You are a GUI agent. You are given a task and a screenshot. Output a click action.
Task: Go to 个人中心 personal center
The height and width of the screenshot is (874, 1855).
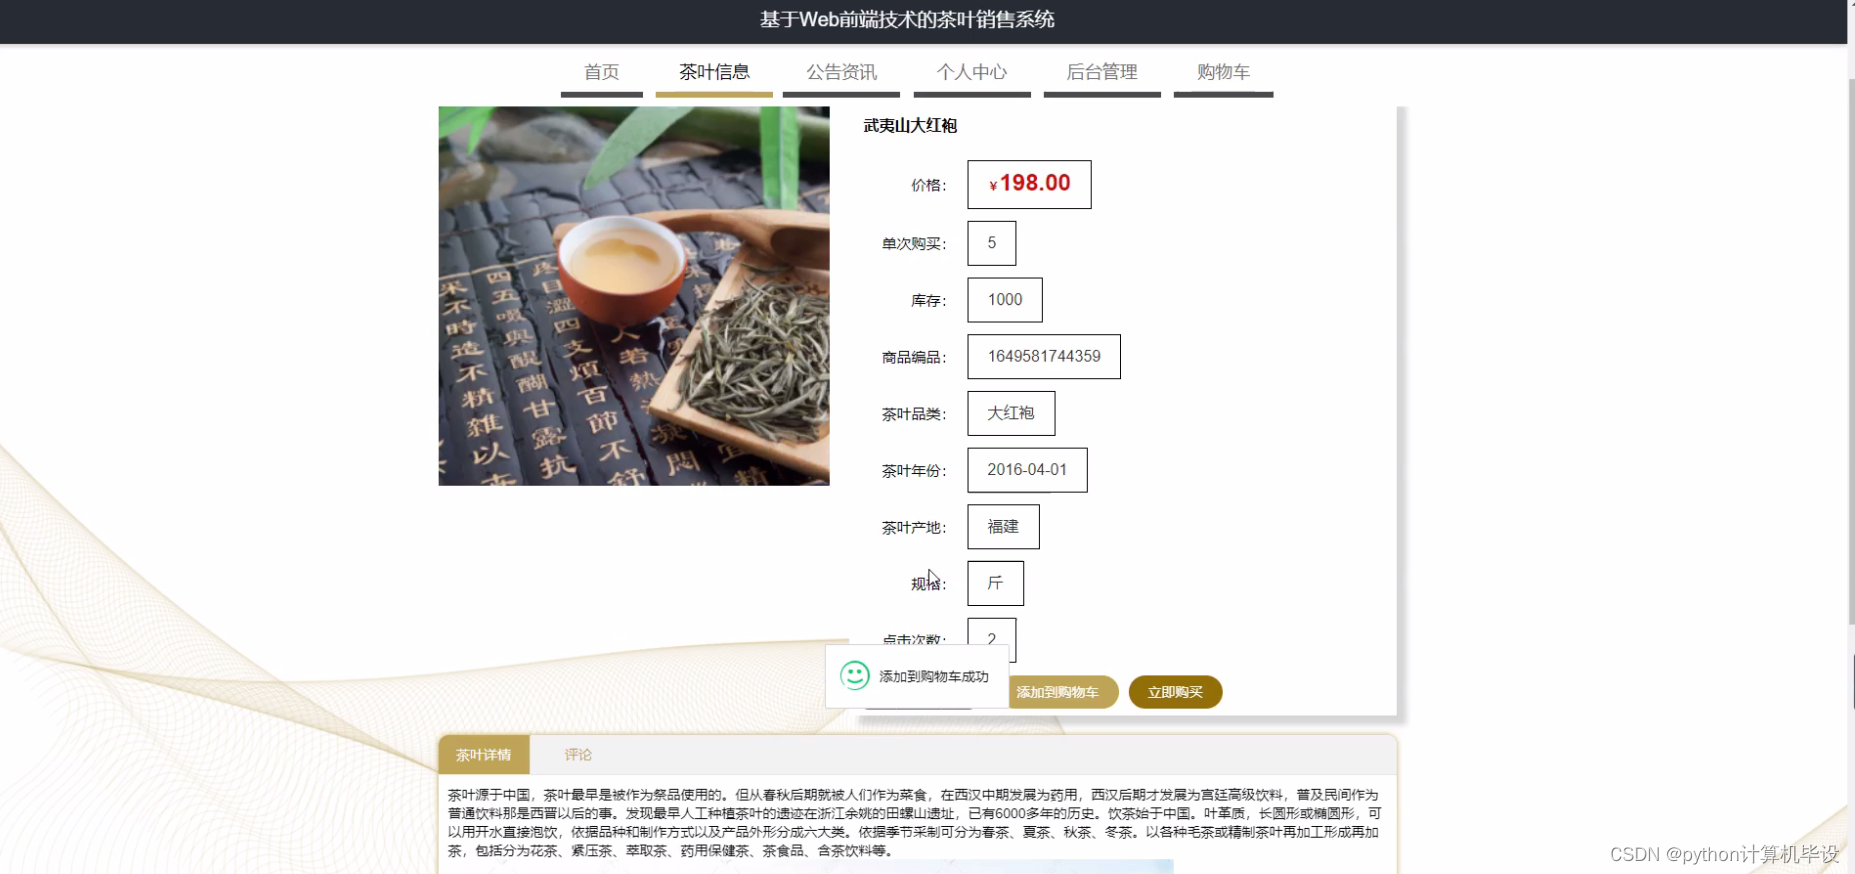tap(972, 73)
